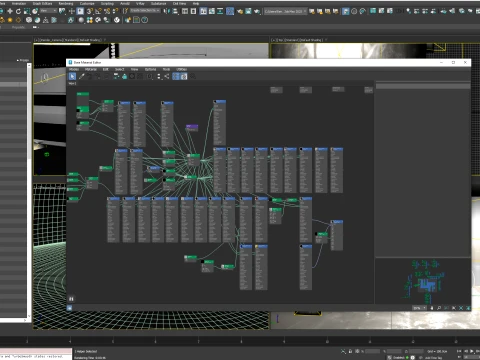480x360 pixels.
Task: Select the Rotate tool in main toolbar
Action: [x=18, y=11]
